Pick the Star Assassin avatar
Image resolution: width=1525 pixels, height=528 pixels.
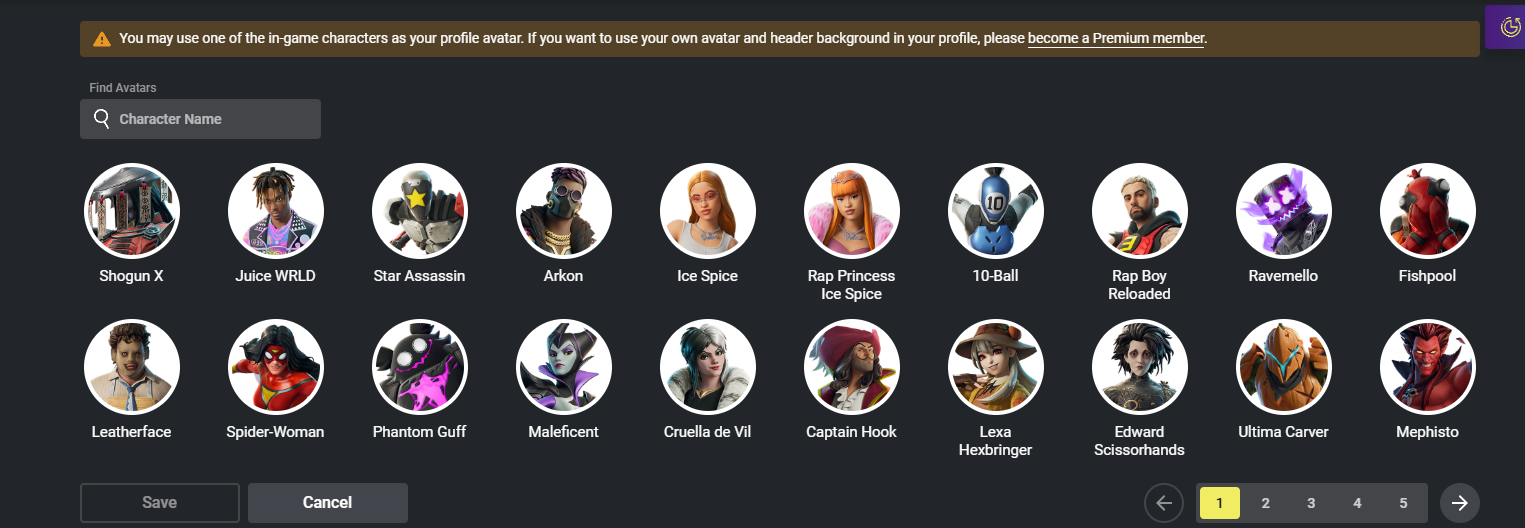coord(420,211)
